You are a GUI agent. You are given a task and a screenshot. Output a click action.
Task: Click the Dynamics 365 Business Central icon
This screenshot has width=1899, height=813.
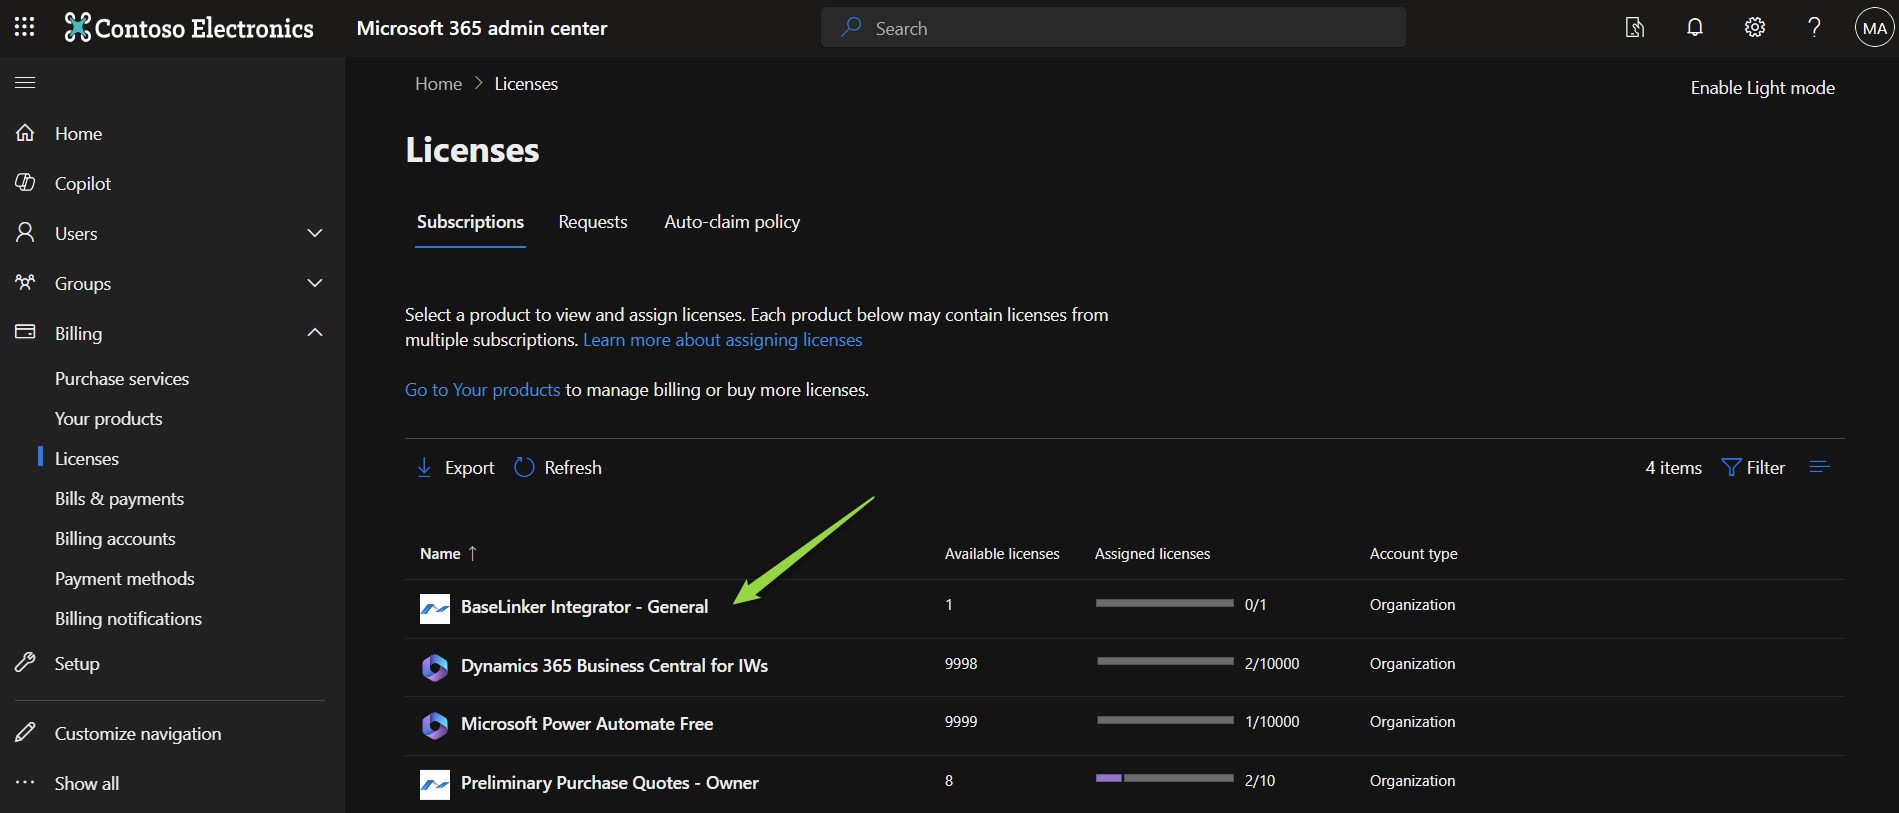pyautogui.click(x=435, y=667)
